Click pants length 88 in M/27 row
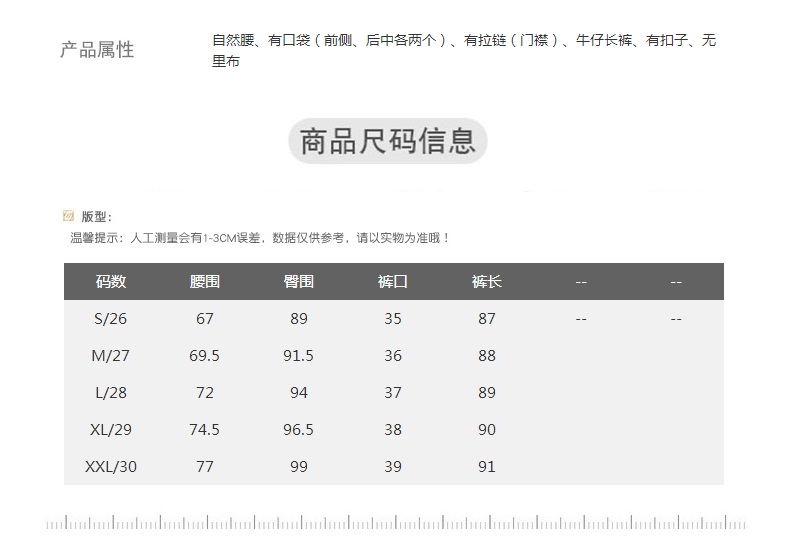 pyautogui.click(x=487, y=356)
